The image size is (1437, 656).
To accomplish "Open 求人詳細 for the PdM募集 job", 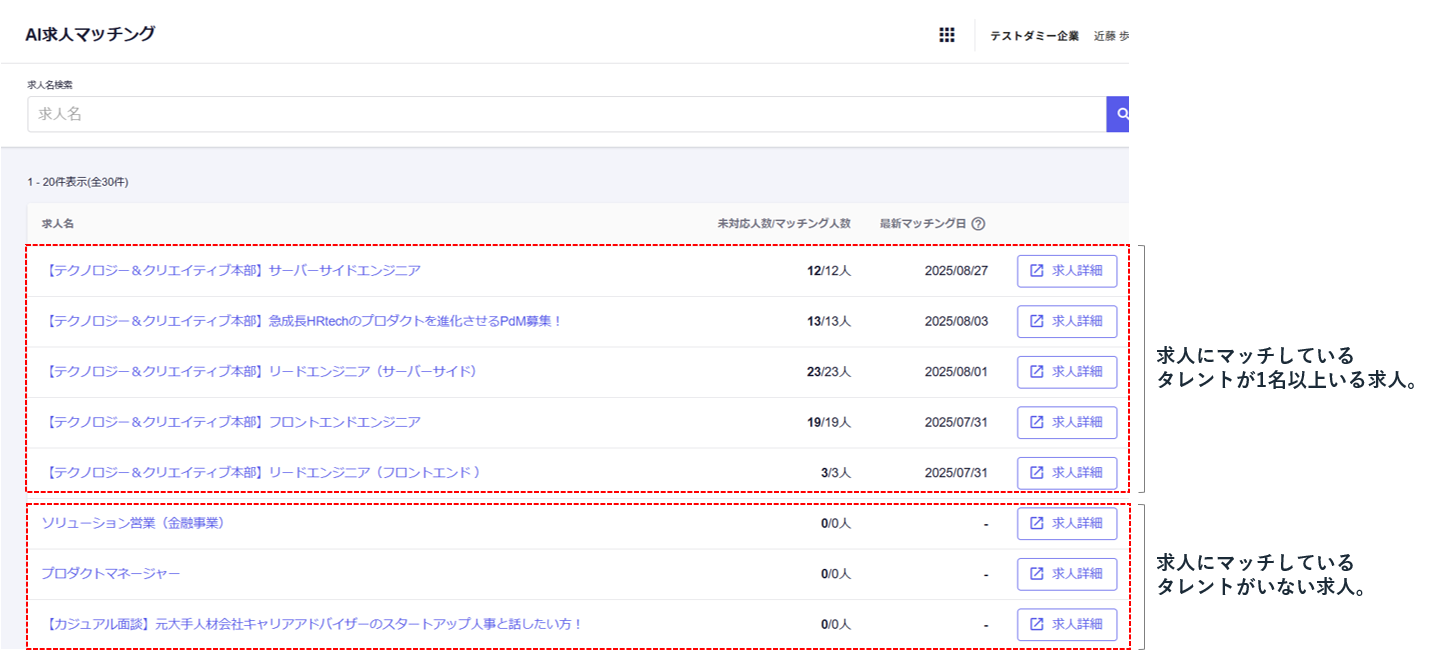I will [1066, 321].
